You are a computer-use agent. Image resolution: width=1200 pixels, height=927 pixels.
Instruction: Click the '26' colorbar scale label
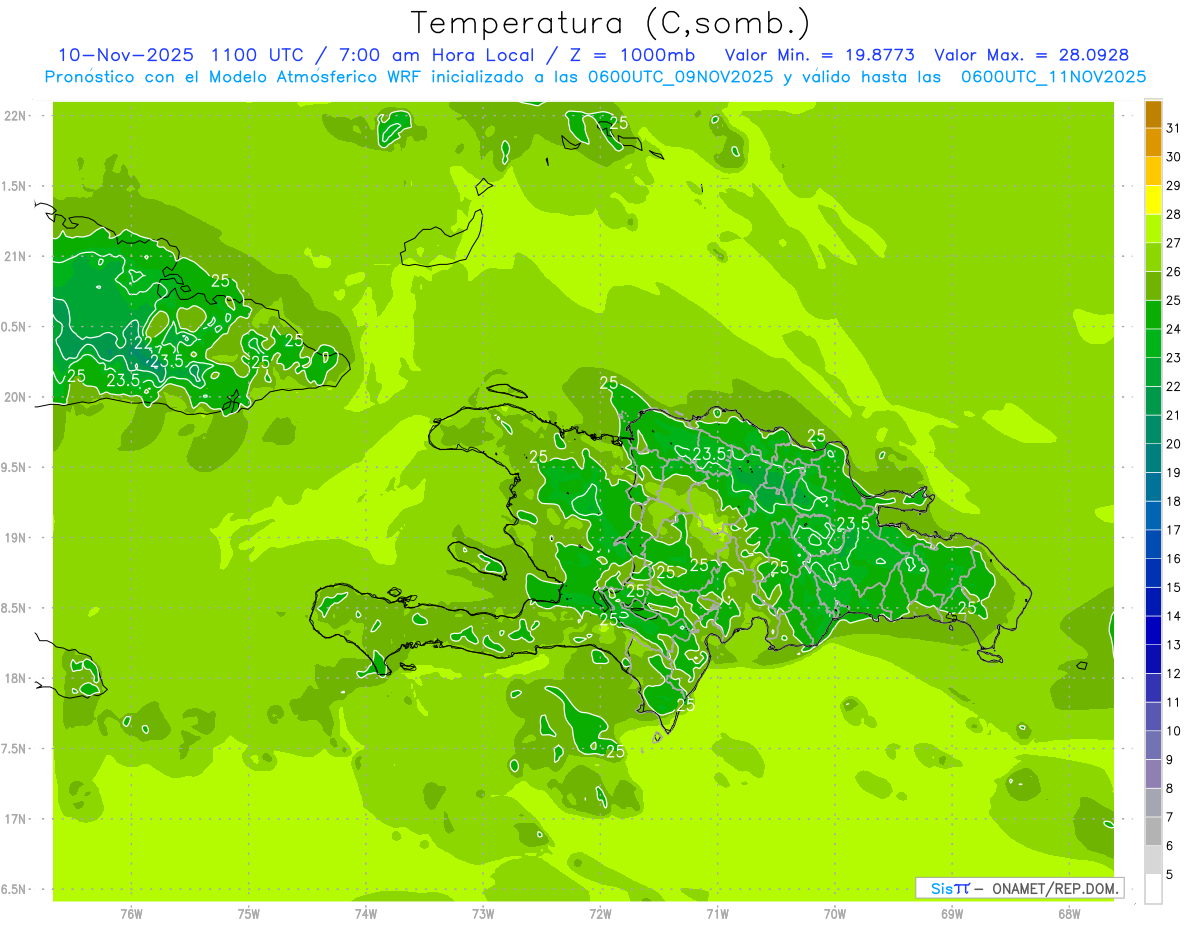pos(1174,272)
